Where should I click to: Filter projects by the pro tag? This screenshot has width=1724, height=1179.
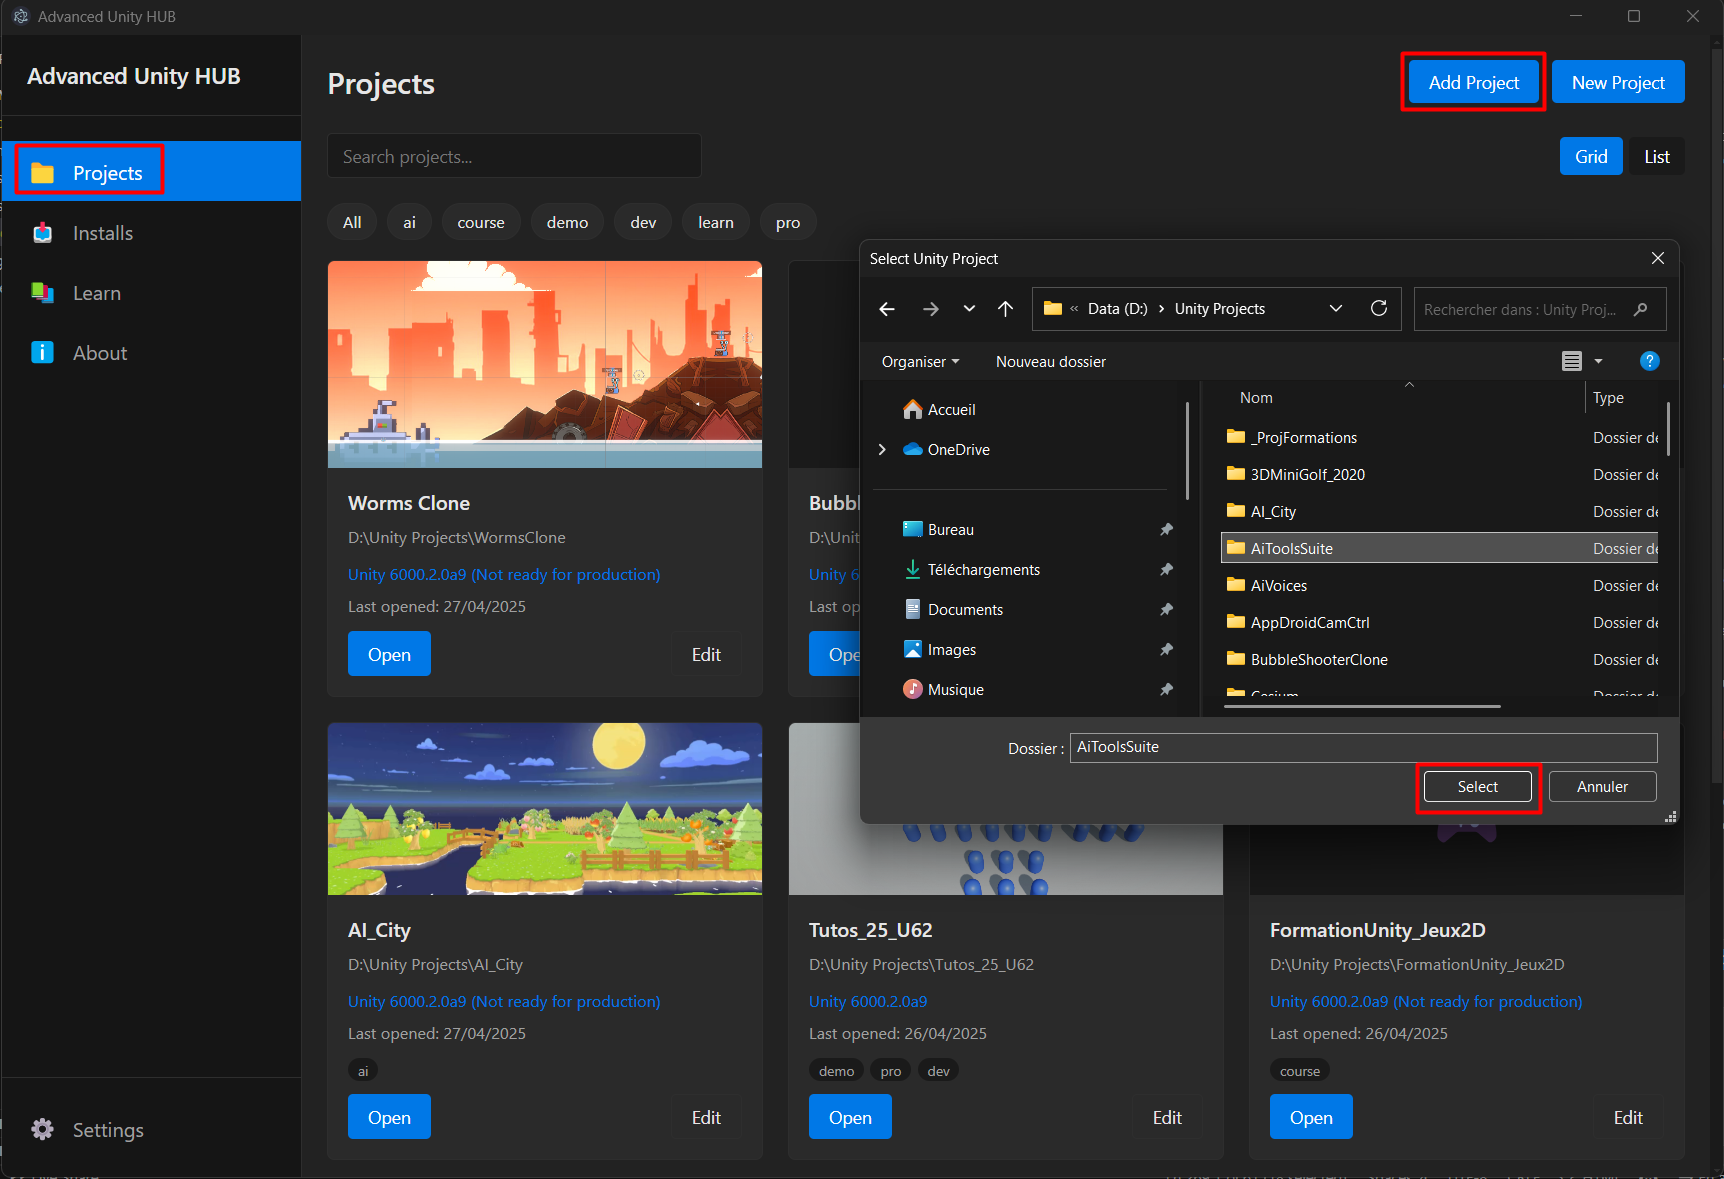(x=788, y=222)
